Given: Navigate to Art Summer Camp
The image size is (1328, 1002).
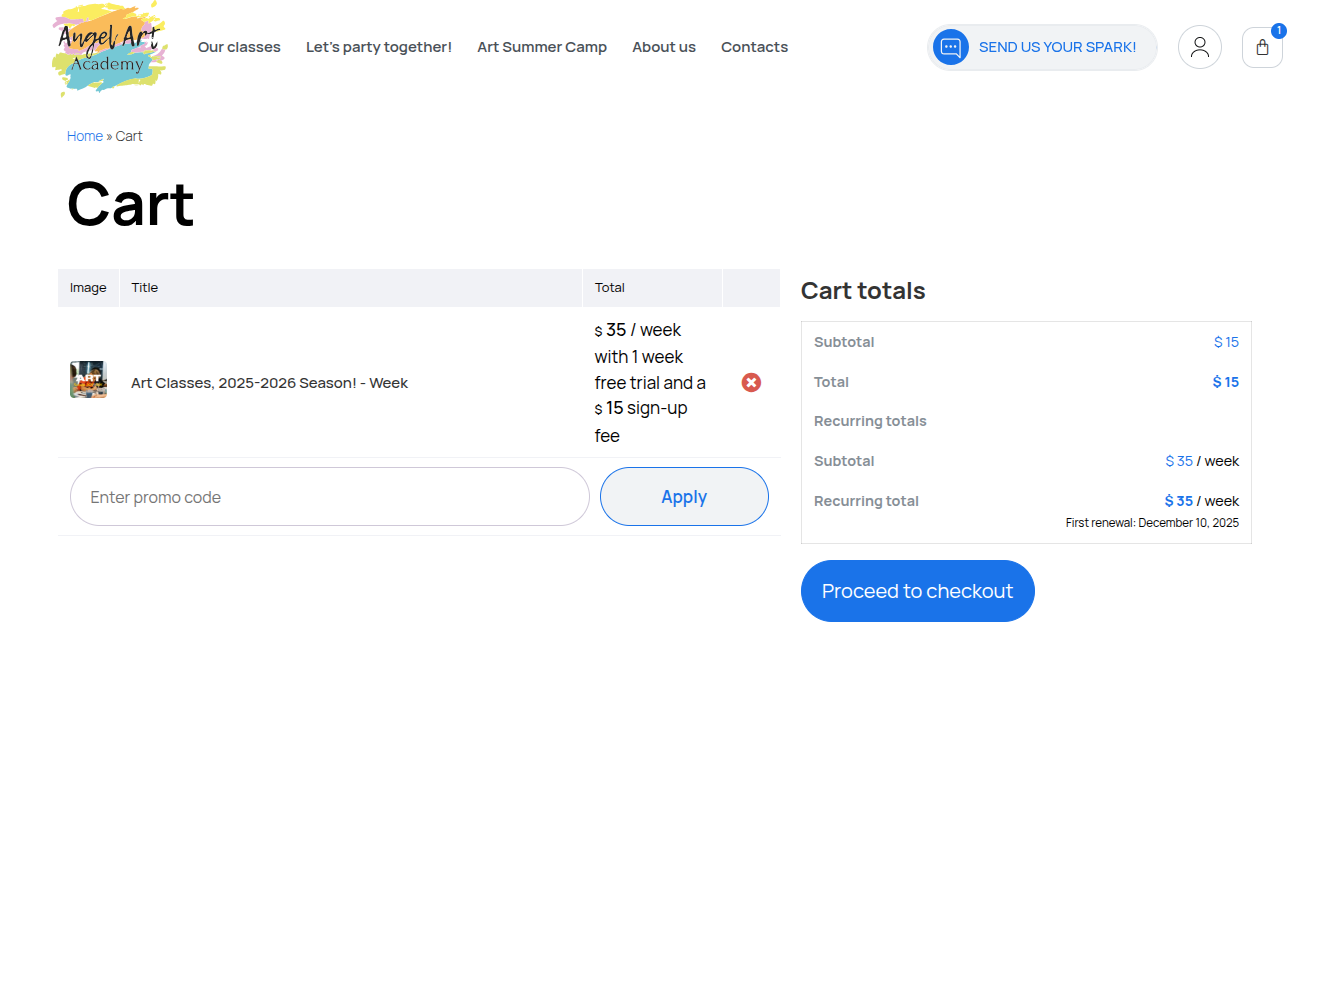Looking at the screenshot, I should pyautogui.click(x=541, y=47).
